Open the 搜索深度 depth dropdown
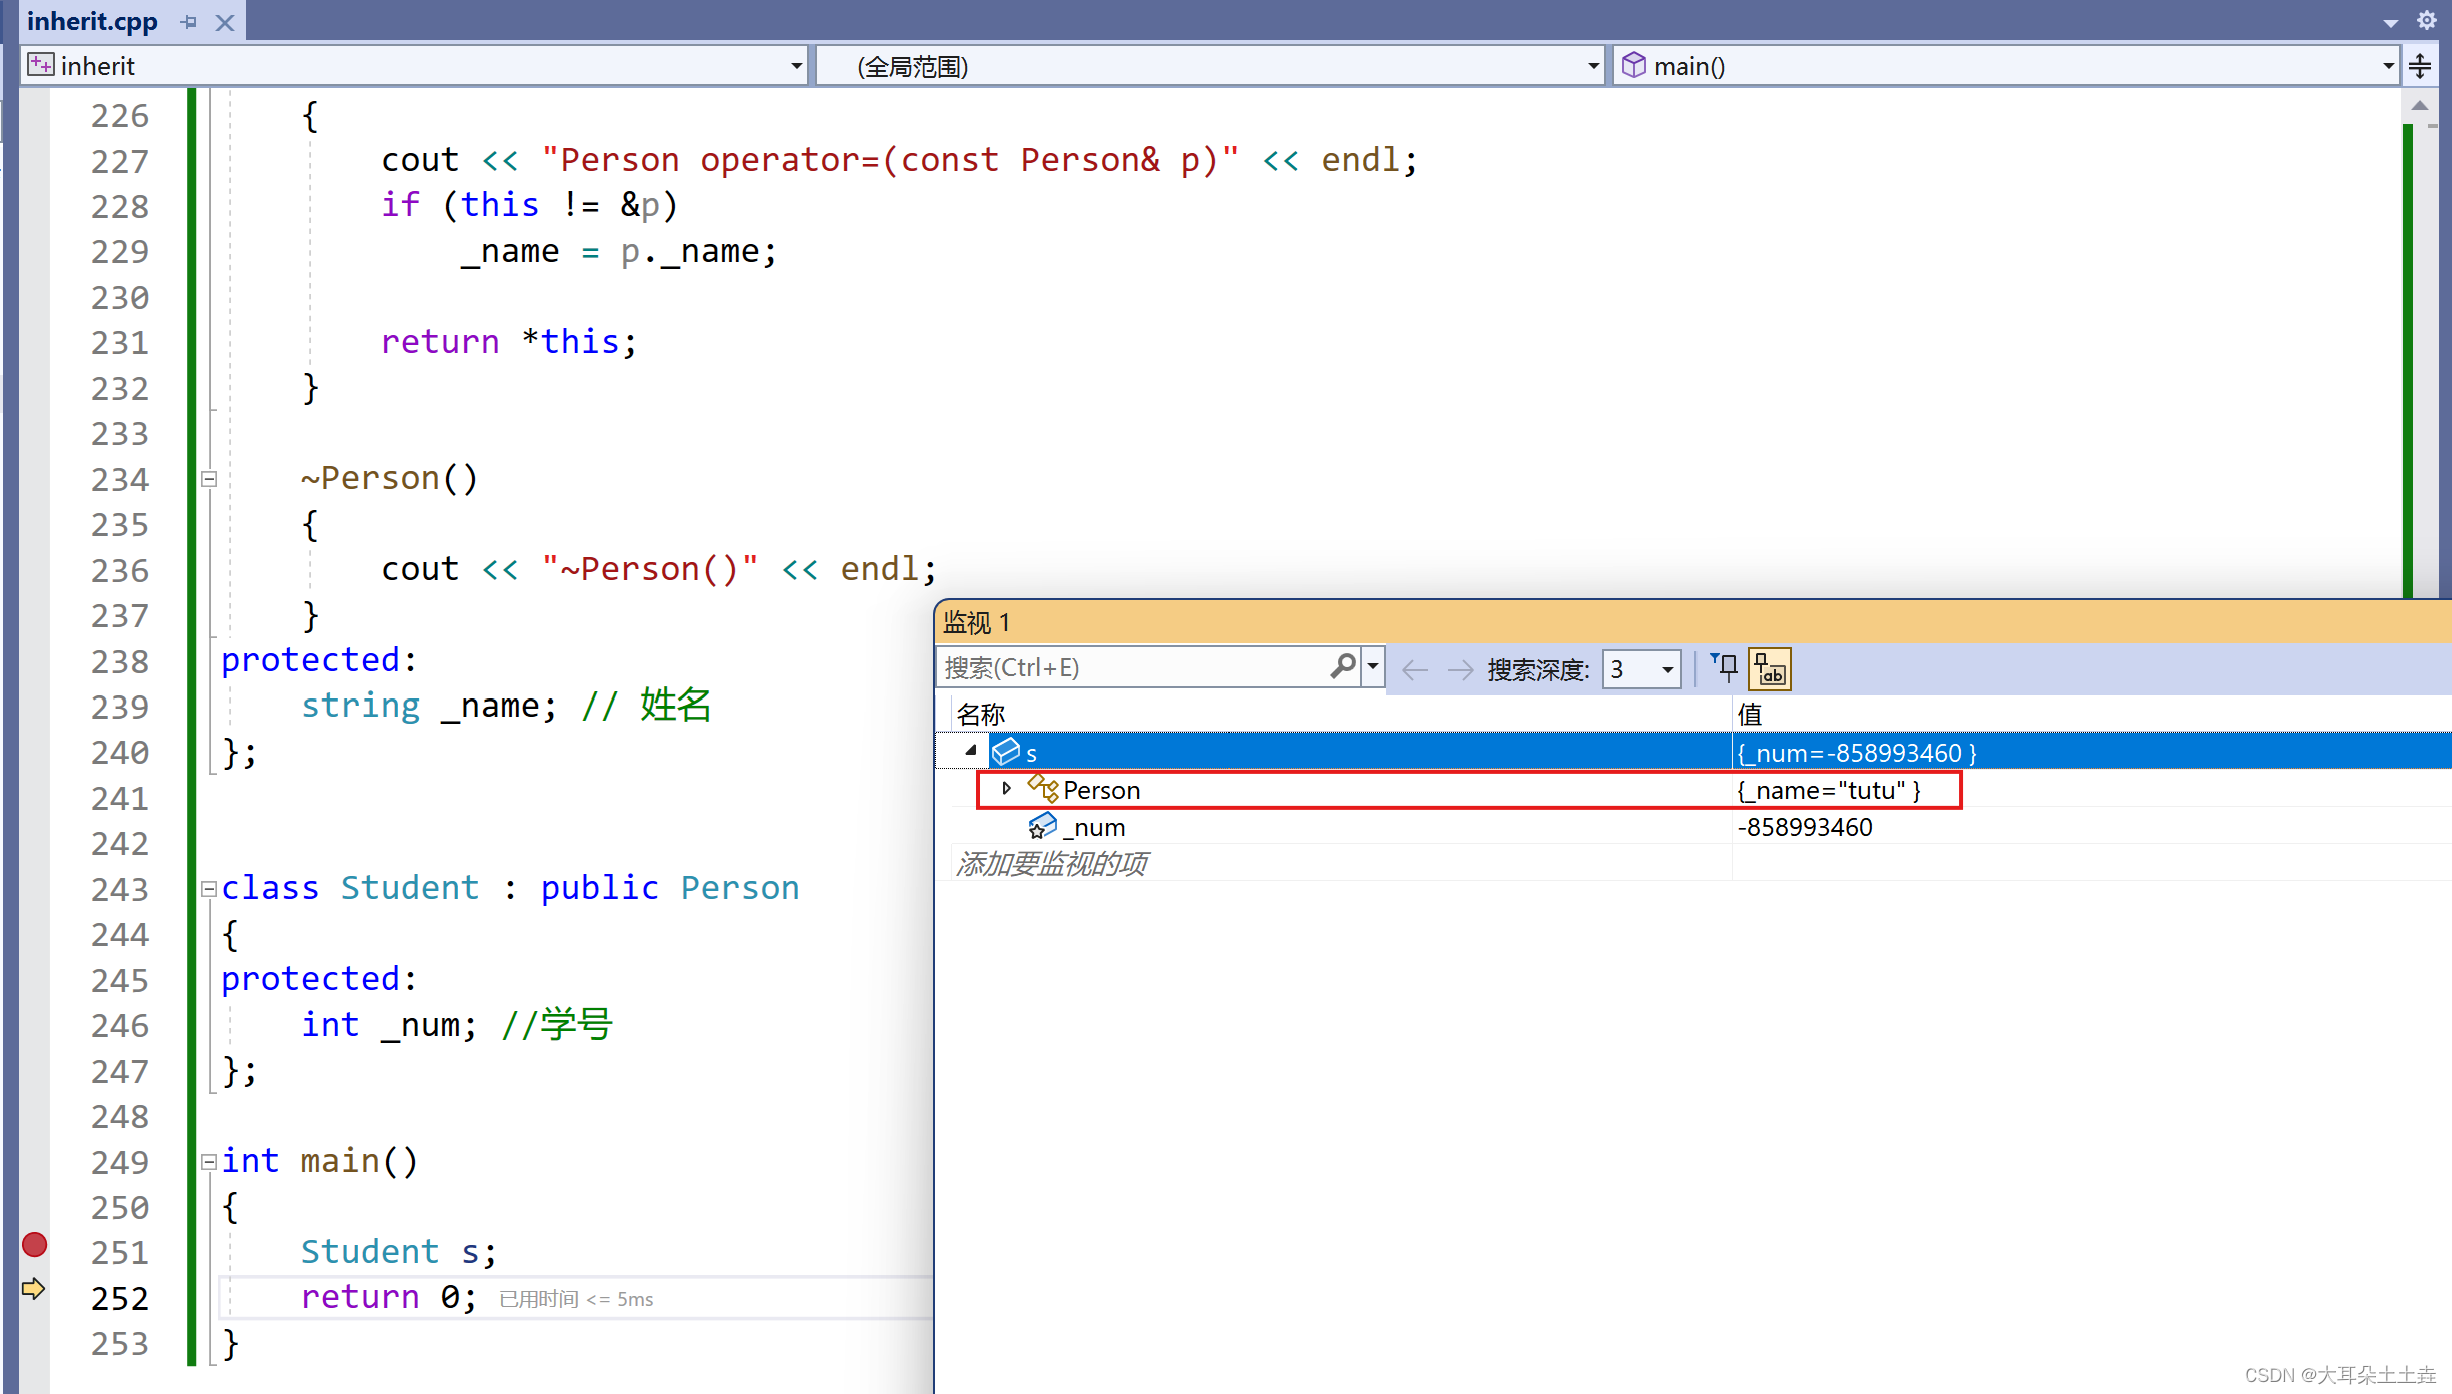2452x1394 pixels. point(1641,669)
